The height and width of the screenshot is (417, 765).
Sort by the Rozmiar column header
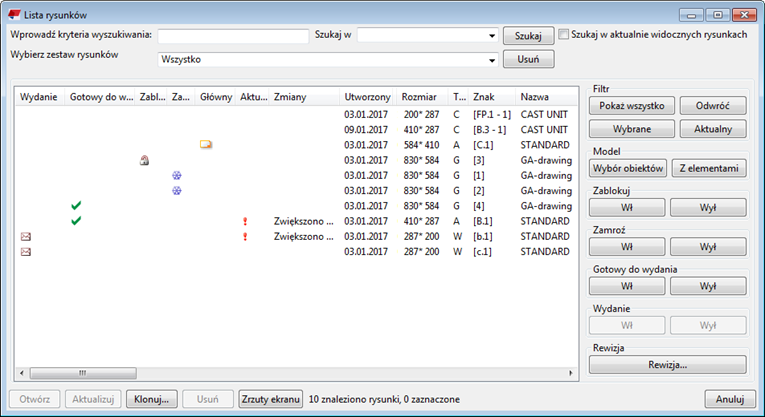pos(422,97)
